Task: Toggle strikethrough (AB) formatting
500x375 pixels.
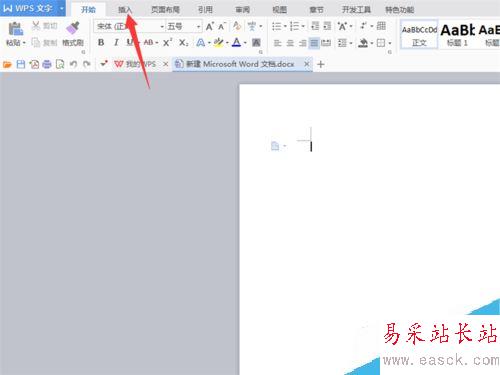Action: point(148,42)
